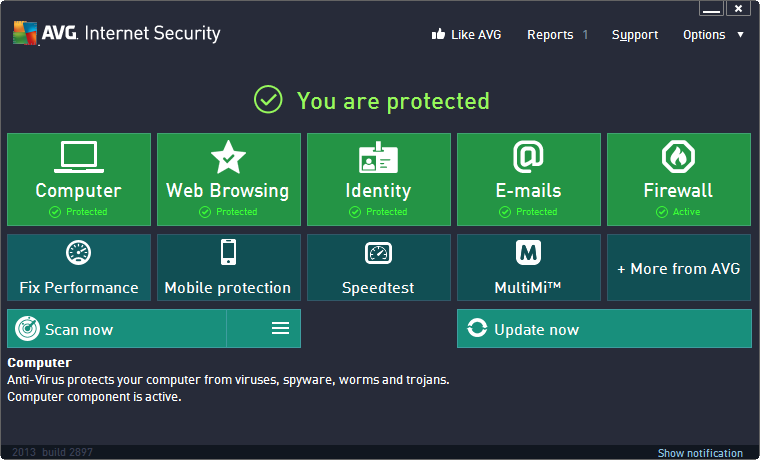
Task: Click the Show notification link
Action: point(700,453)
